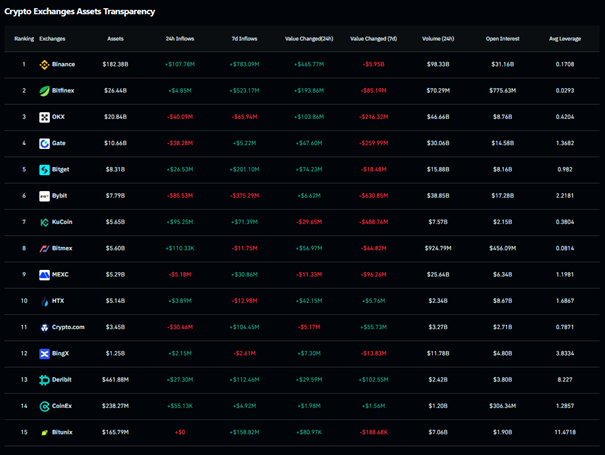The image size is (605, 455).
Task: Select the KuCoin logo icon
Action: (44, 222)
